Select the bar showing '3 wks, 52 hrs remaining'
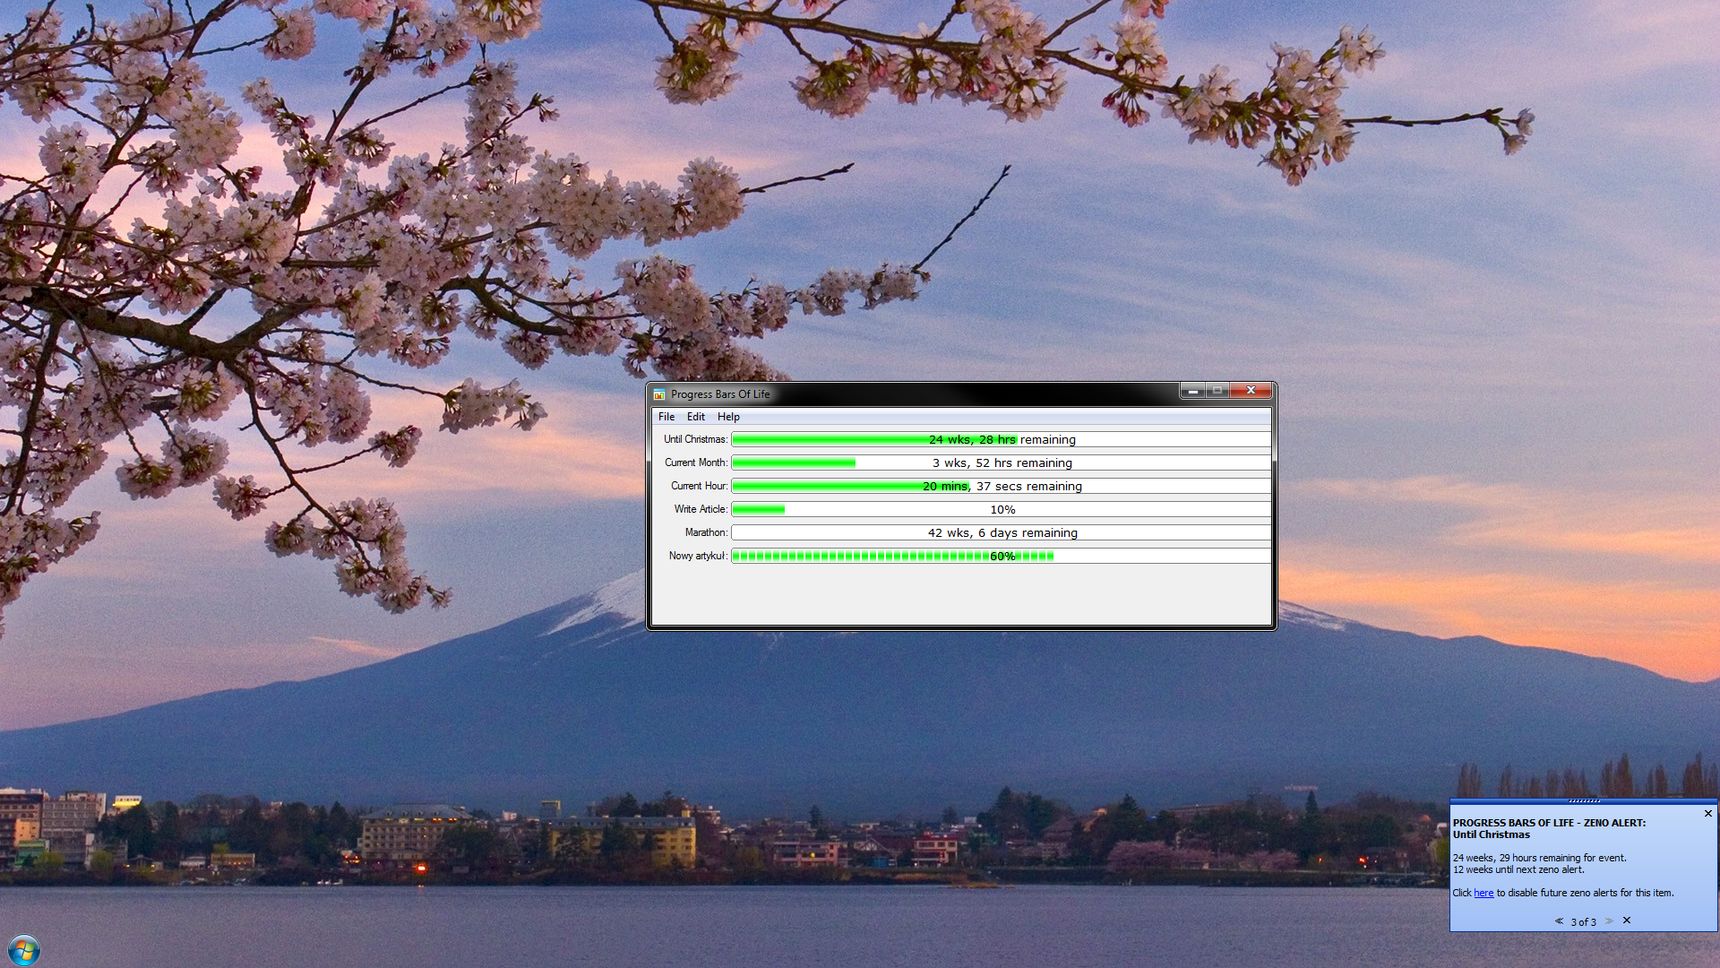Screen dimensions: 1720x968 click(x=1001, y=463)
